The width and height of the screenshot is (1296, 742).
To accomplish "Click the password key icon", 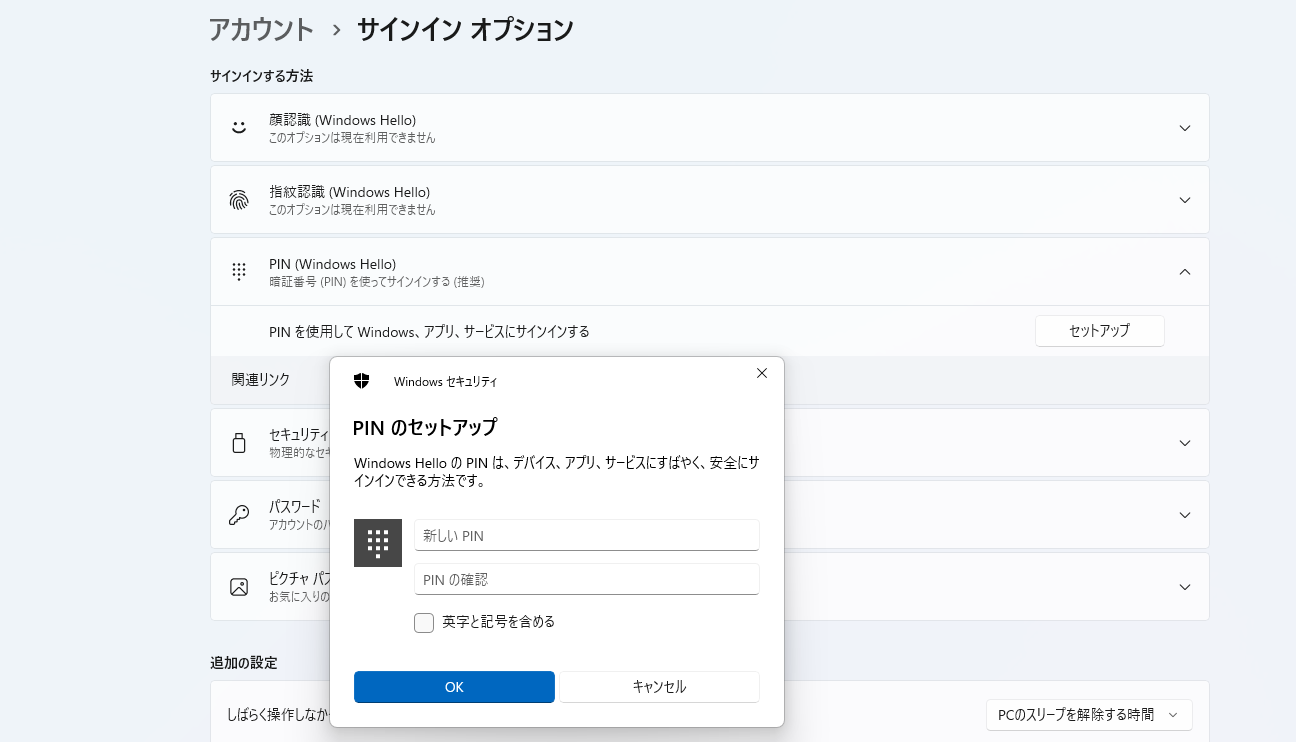I will point(239,515).
